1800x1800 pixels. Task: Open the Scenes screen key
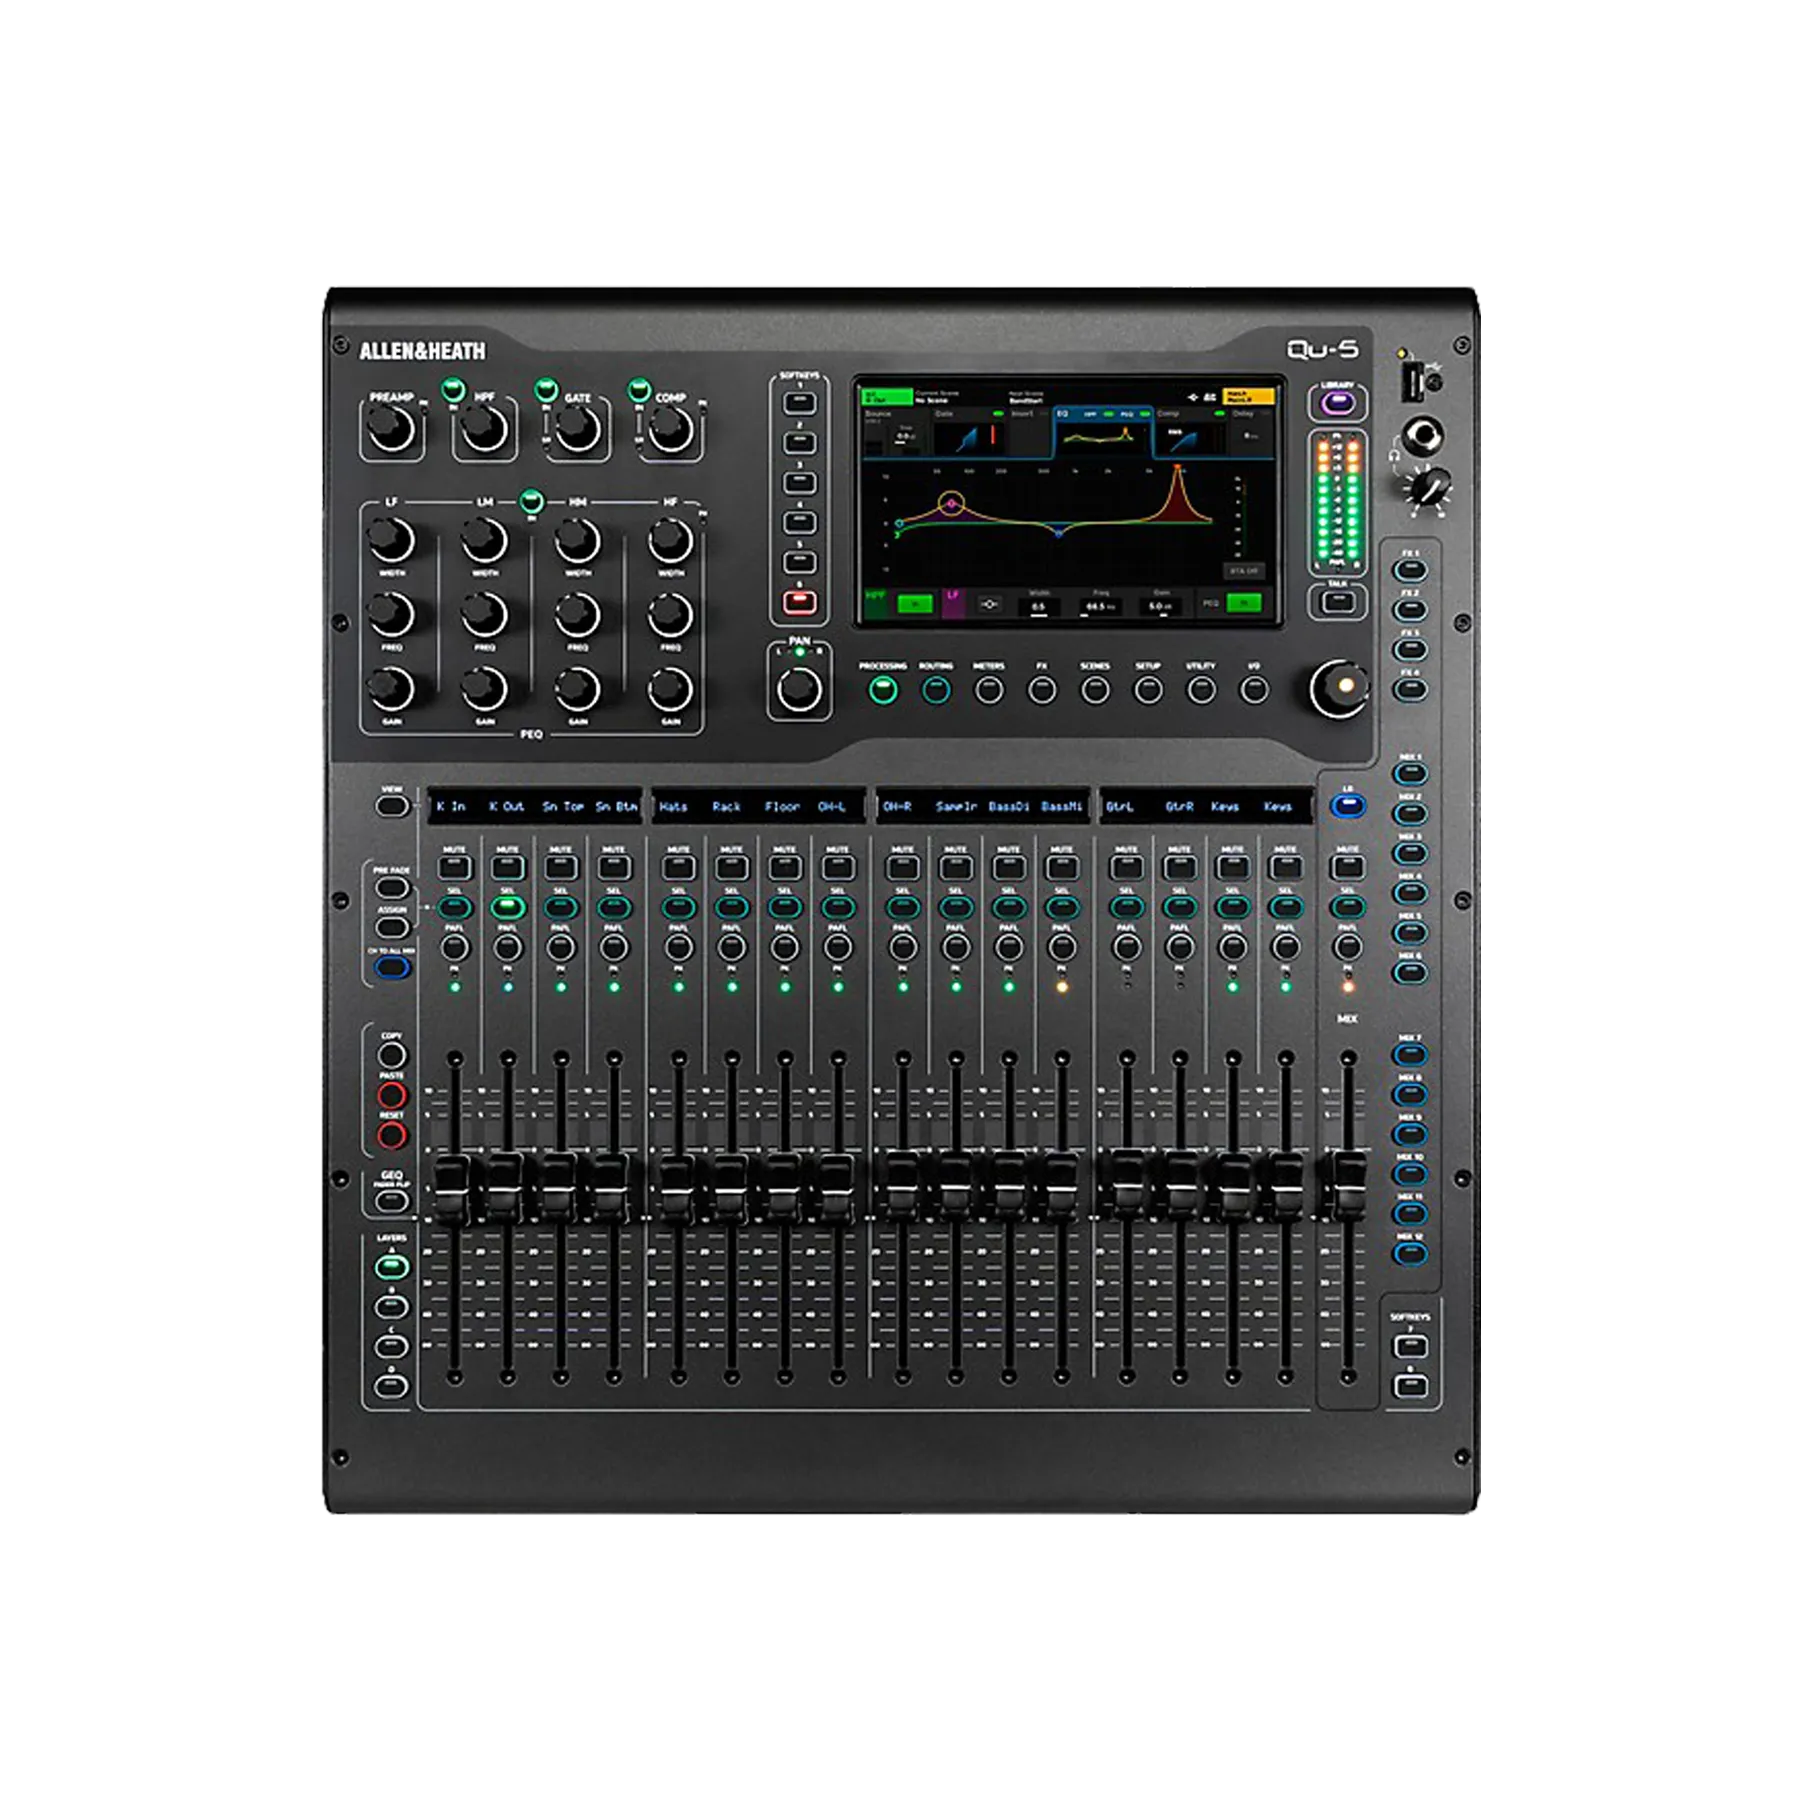click(1095, 689)
